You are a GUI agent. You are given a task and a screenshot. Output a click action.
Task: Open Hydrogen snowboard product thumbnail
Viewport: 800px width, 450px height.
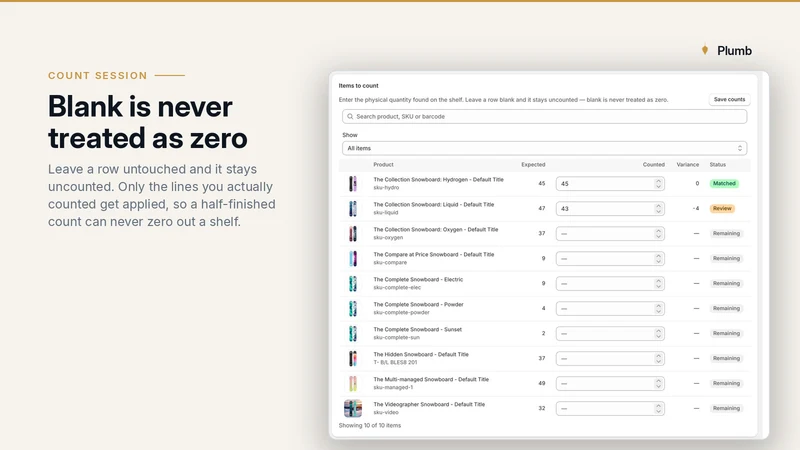pyautogui.click(x=353, y=184)
